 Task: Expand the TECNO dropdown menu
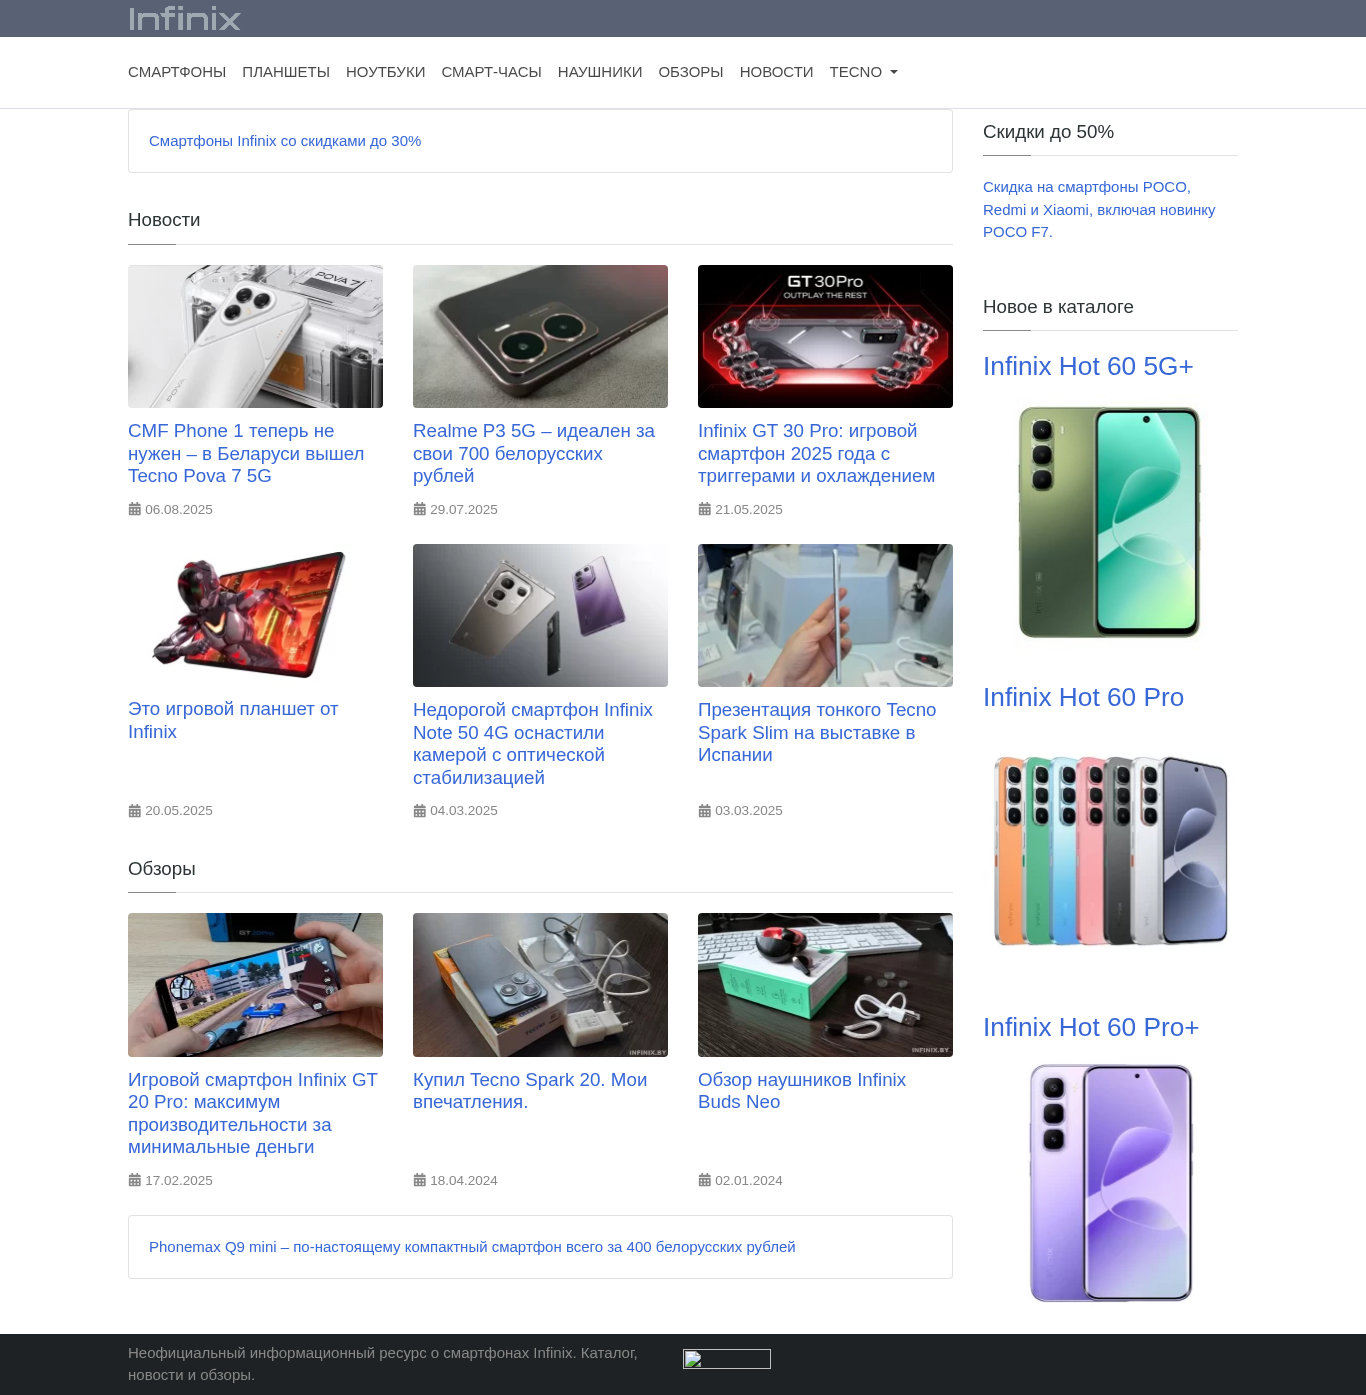coord(864,72)
